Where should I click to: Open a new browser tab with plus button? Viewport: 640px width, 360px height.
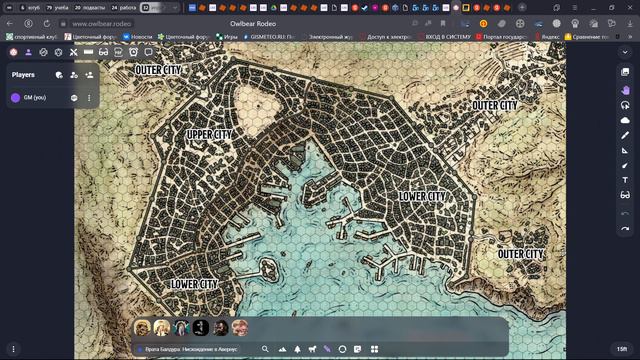pos(522,7)
